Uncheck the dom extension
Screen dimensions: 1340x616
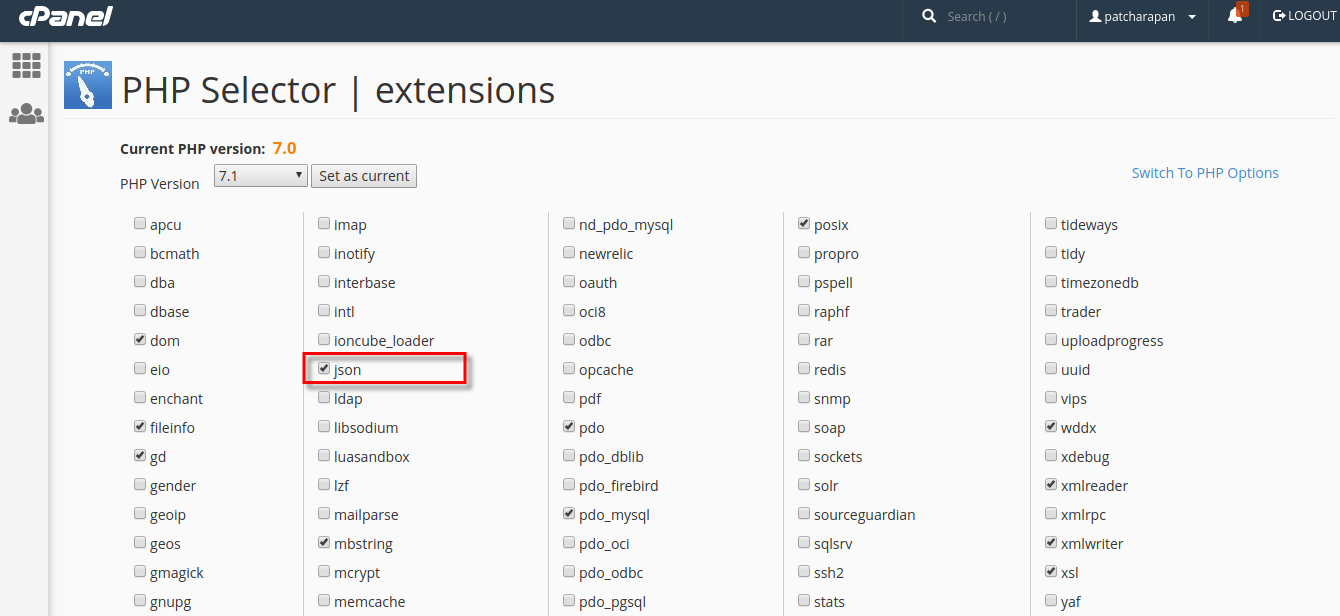tap(140, 340)
